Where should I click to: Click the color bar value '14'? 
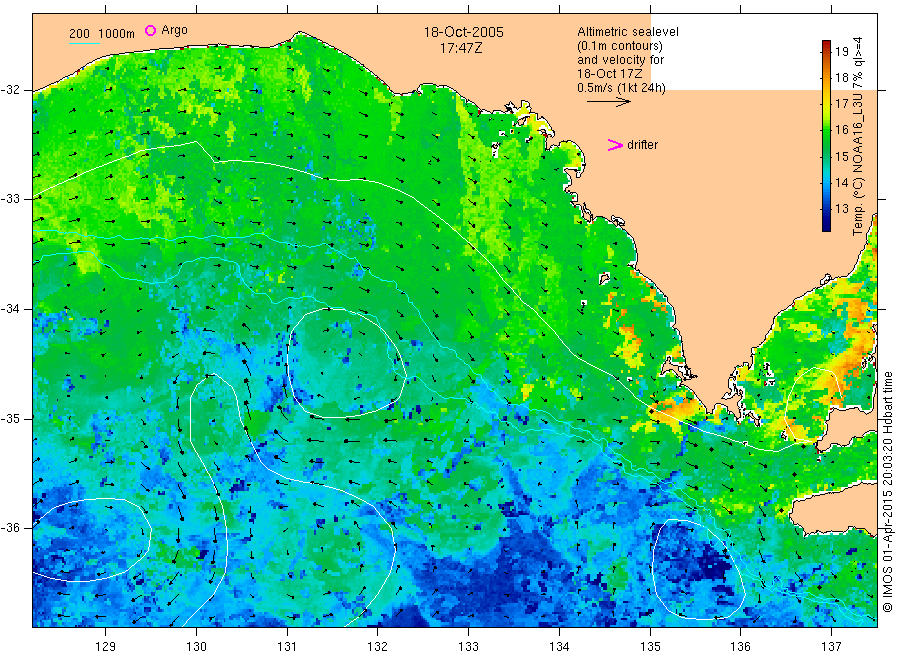click(841, 183)
